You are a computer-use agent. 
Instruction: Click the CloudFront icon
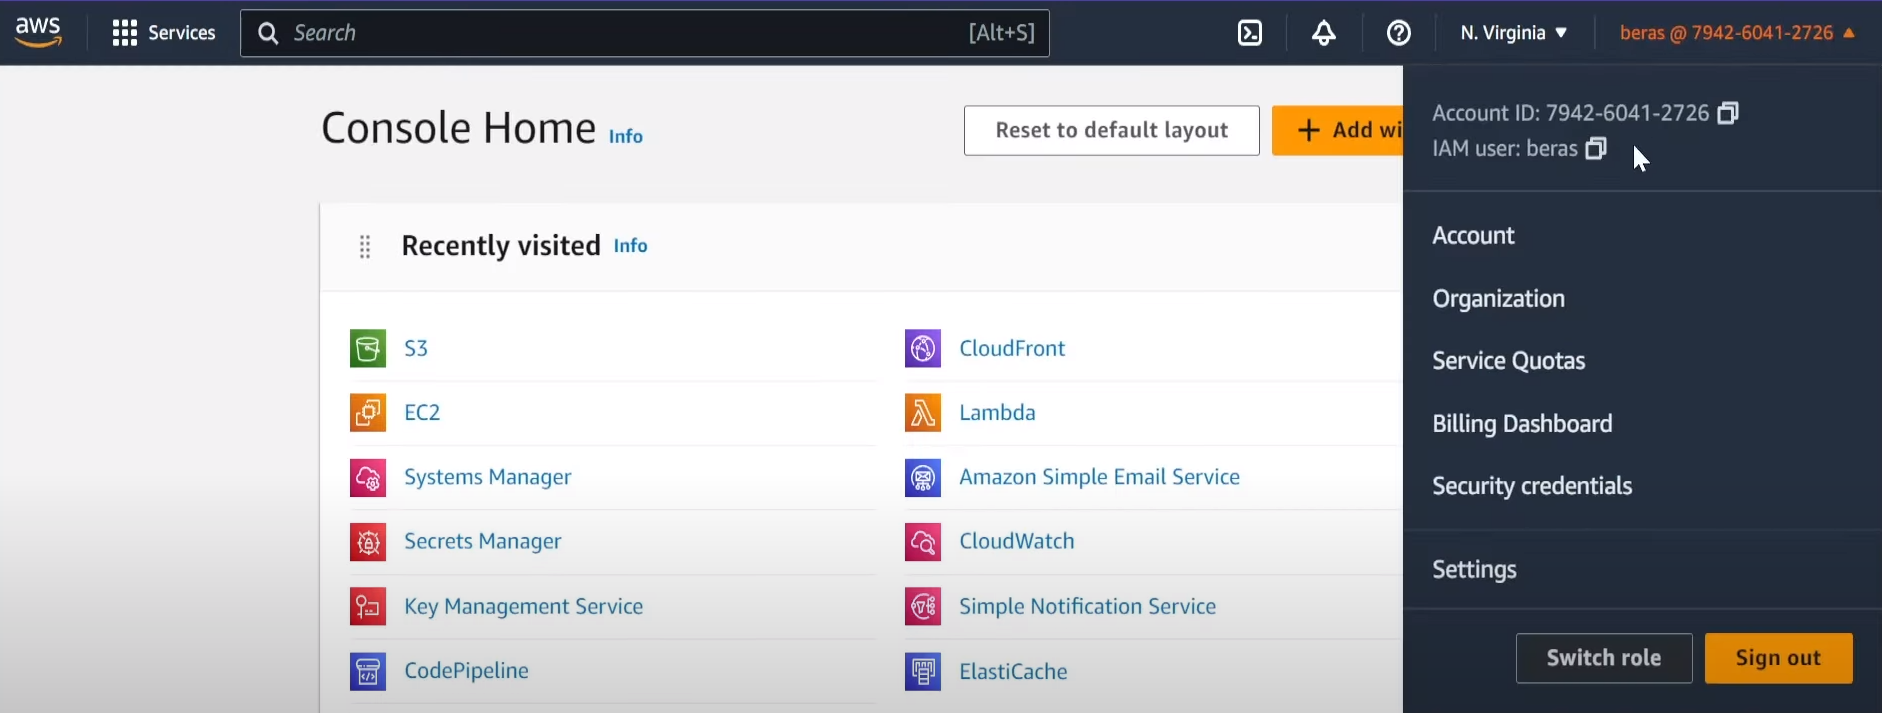pyautogui.click(x=923, y=348)
